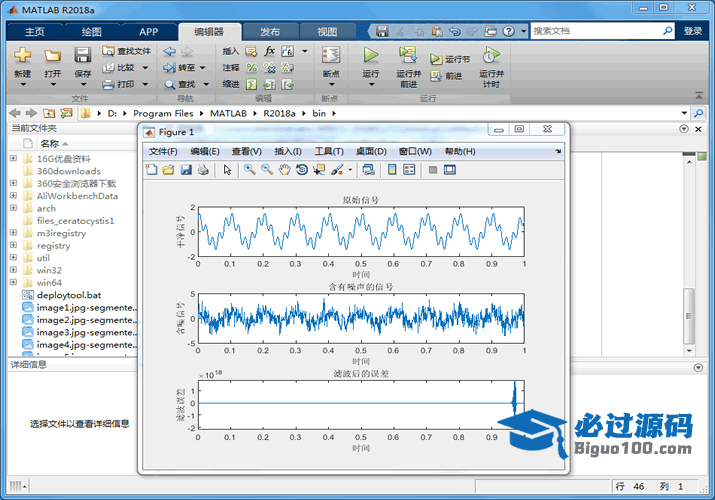
Task: Select the deploytool.bat file
Action: [69, 295]
